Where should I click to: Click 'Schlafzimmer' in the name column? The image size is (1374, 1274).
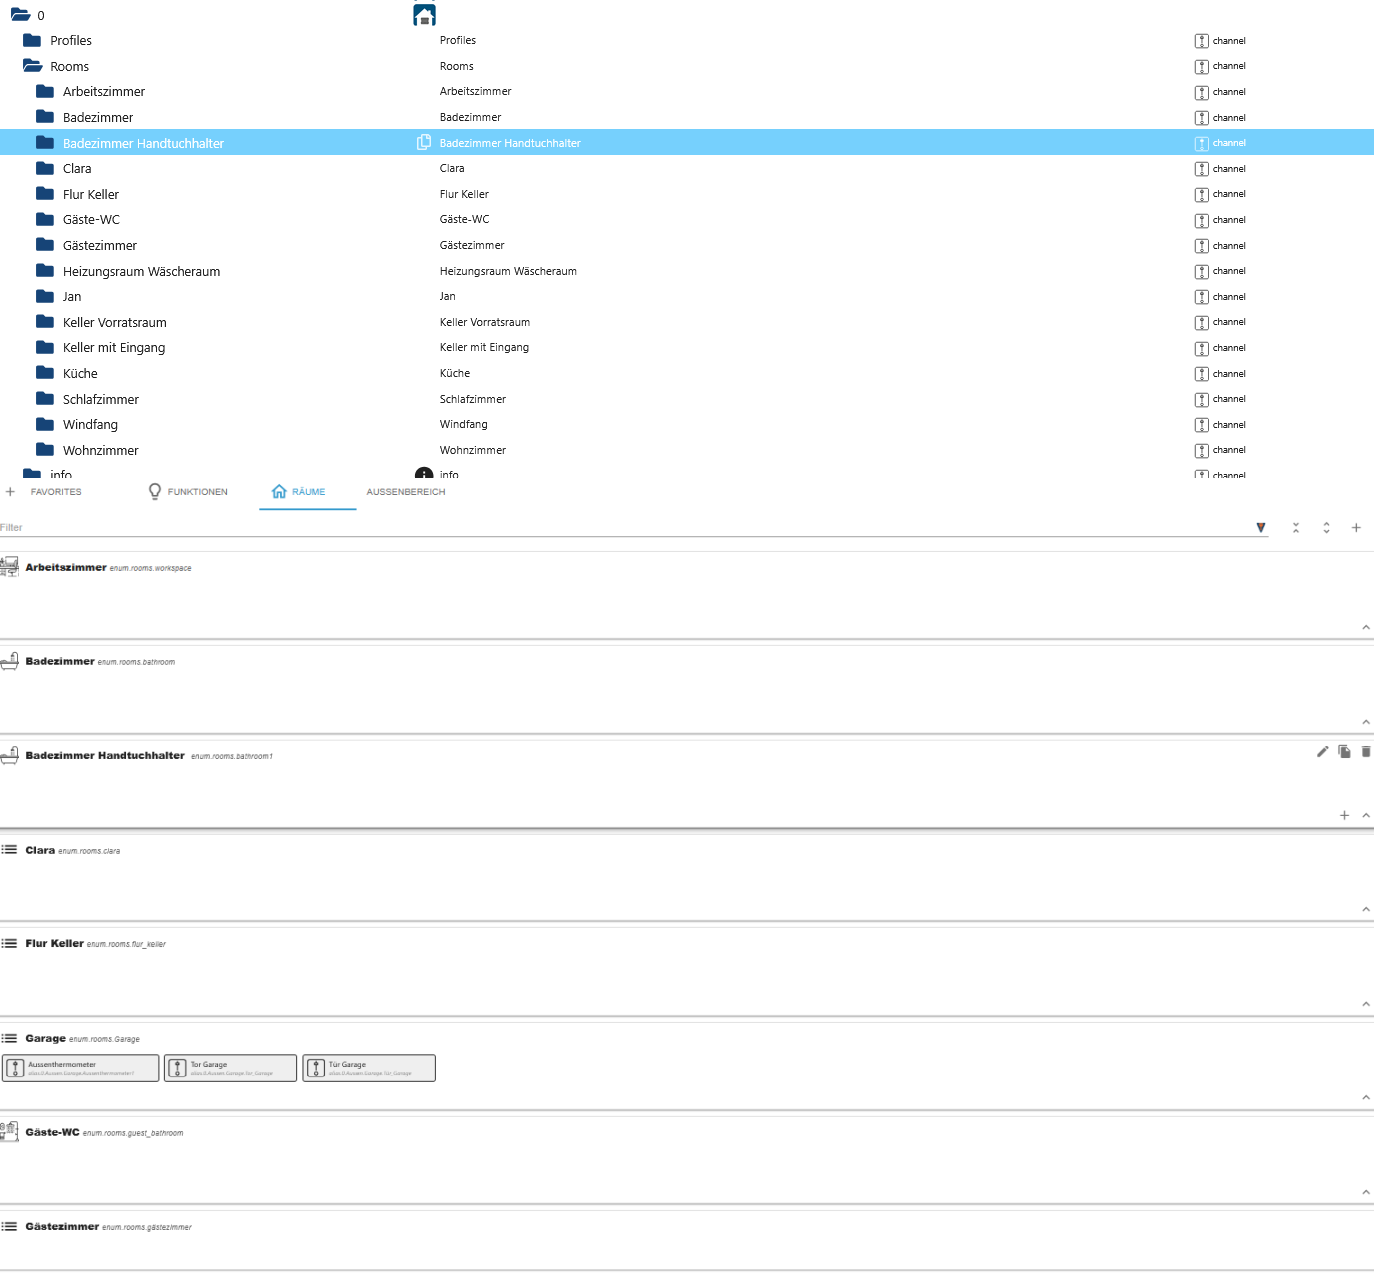click(473, 399)
